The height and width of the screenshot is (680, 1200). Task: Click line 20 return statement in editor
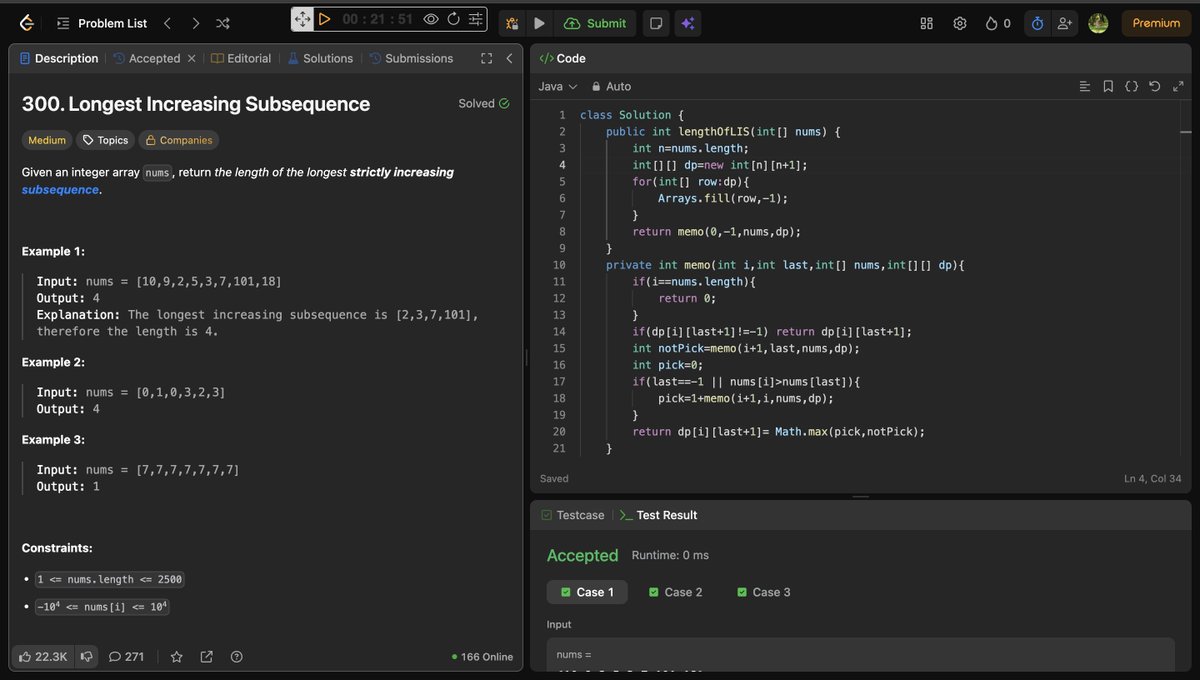778,432
